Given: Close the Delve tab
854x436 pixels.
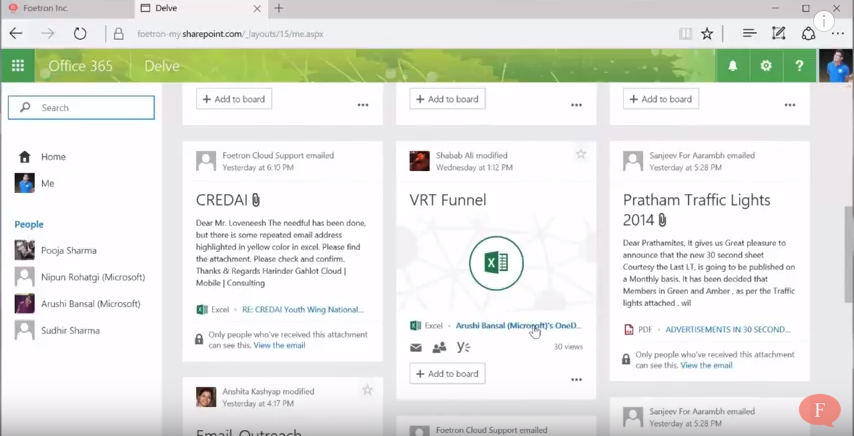Looking at the screenshot, I should tap(257, 8).
